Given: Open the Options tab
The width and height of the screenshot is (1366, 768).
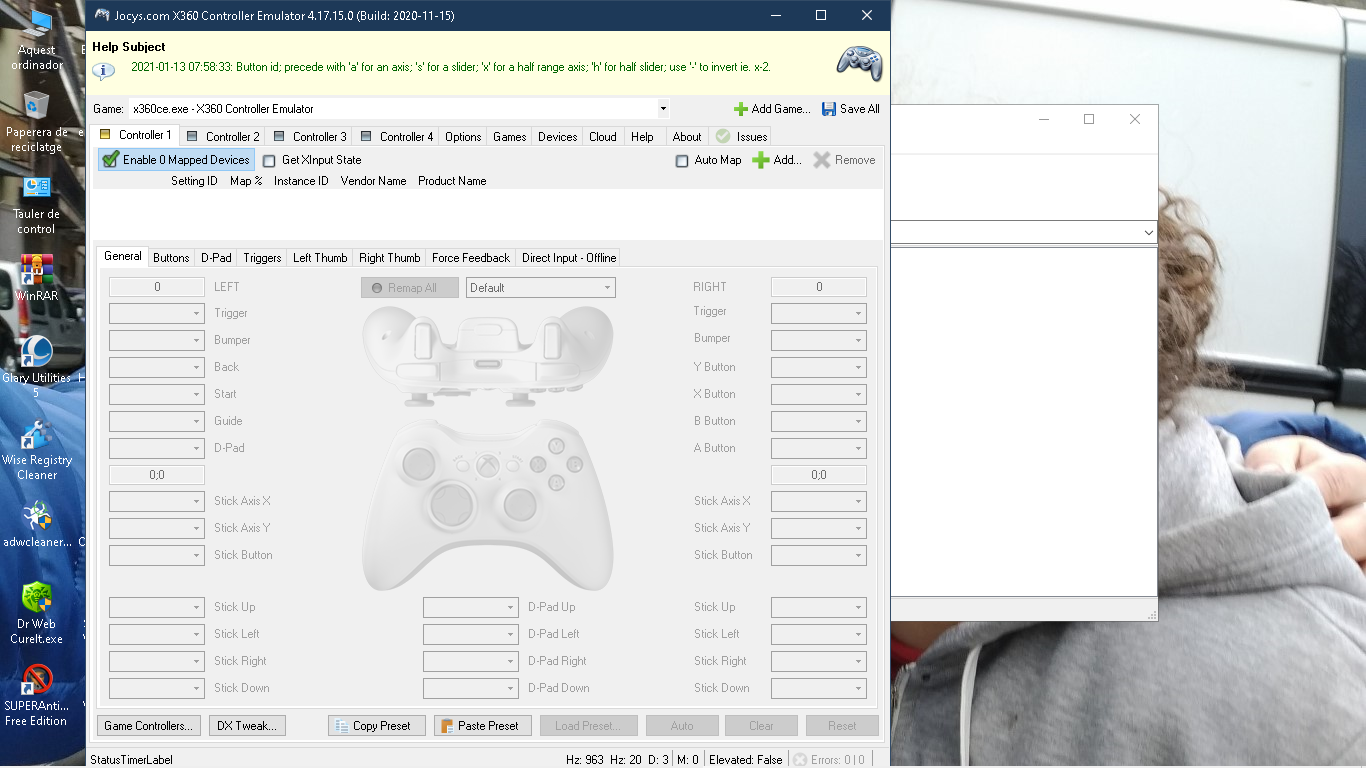Looking at the screenshot, I should pos(463,137).
